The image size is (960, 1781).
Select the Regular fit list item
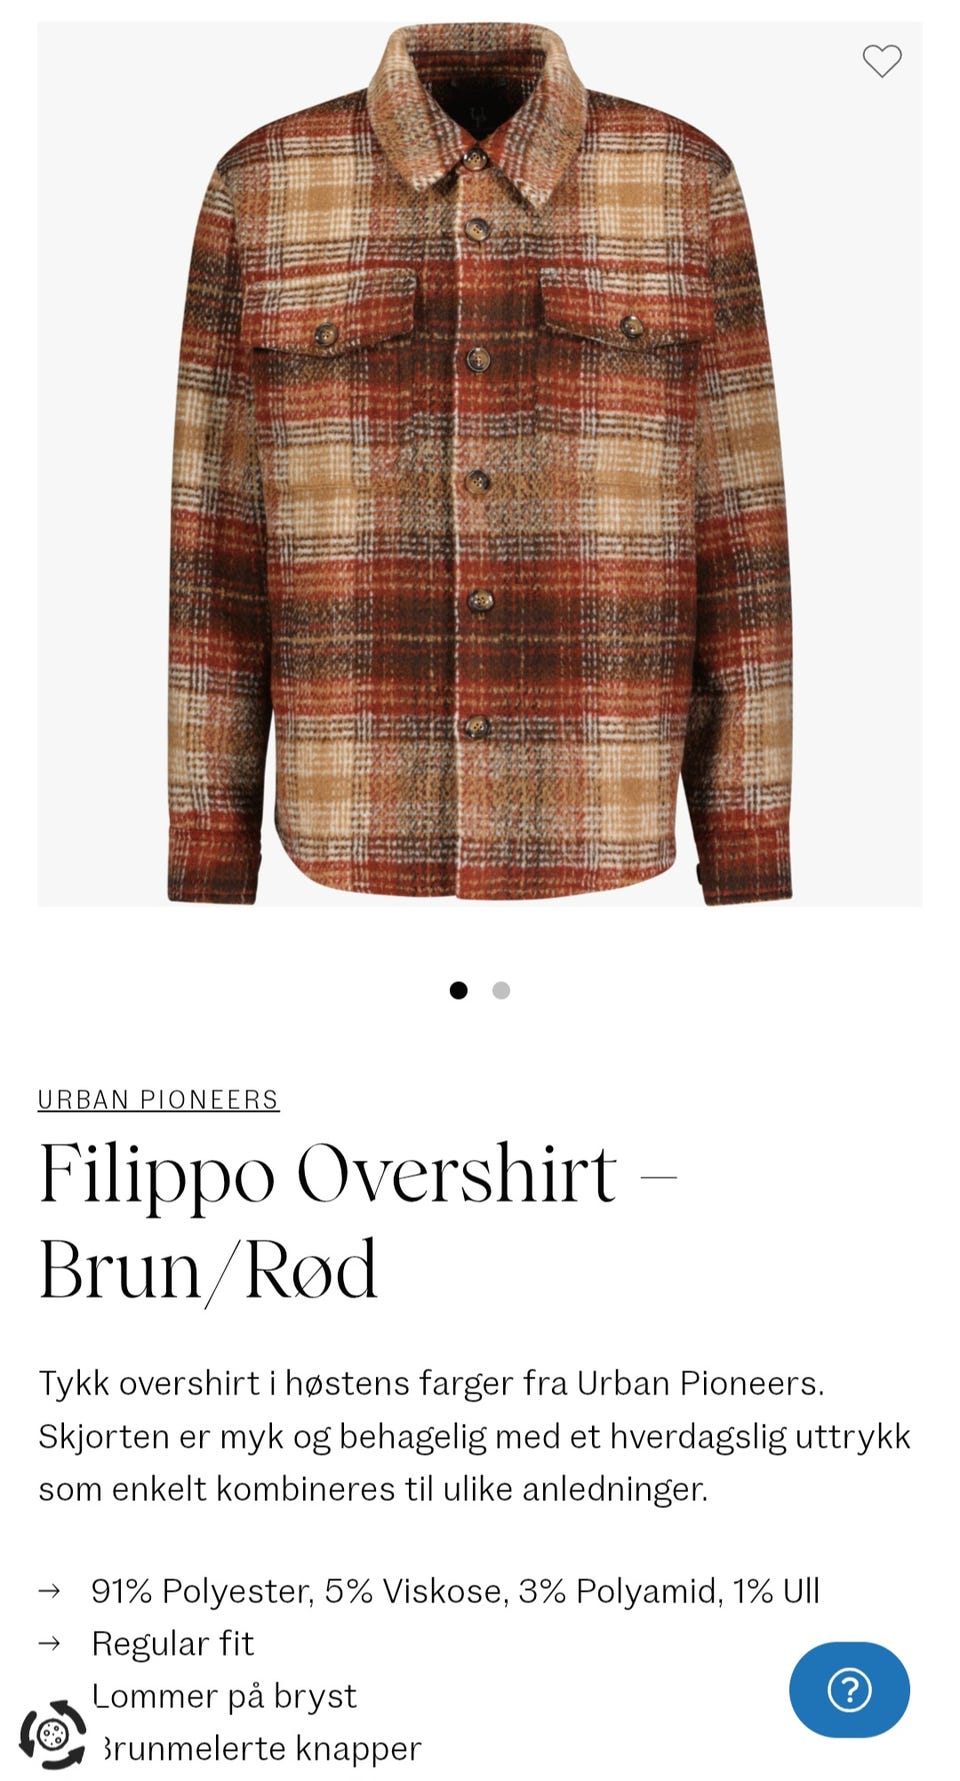(172, 1643)
